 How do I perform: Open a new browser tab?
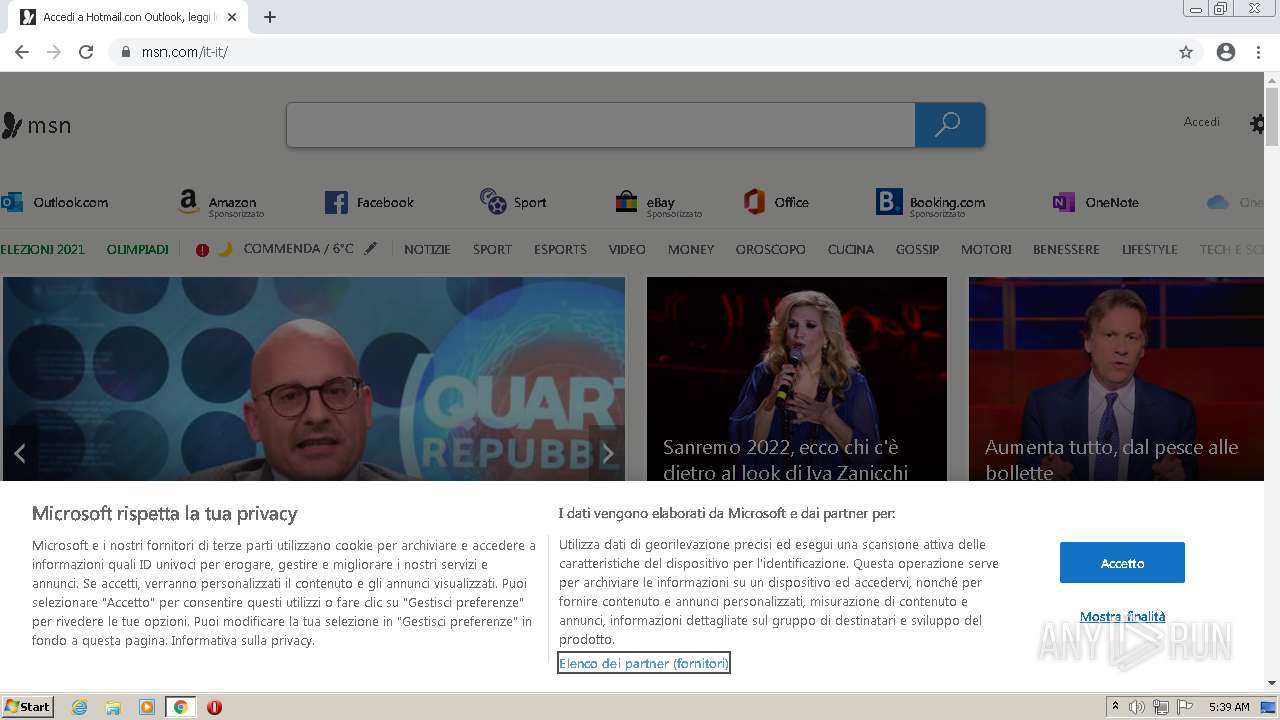(x=270, y=17)
